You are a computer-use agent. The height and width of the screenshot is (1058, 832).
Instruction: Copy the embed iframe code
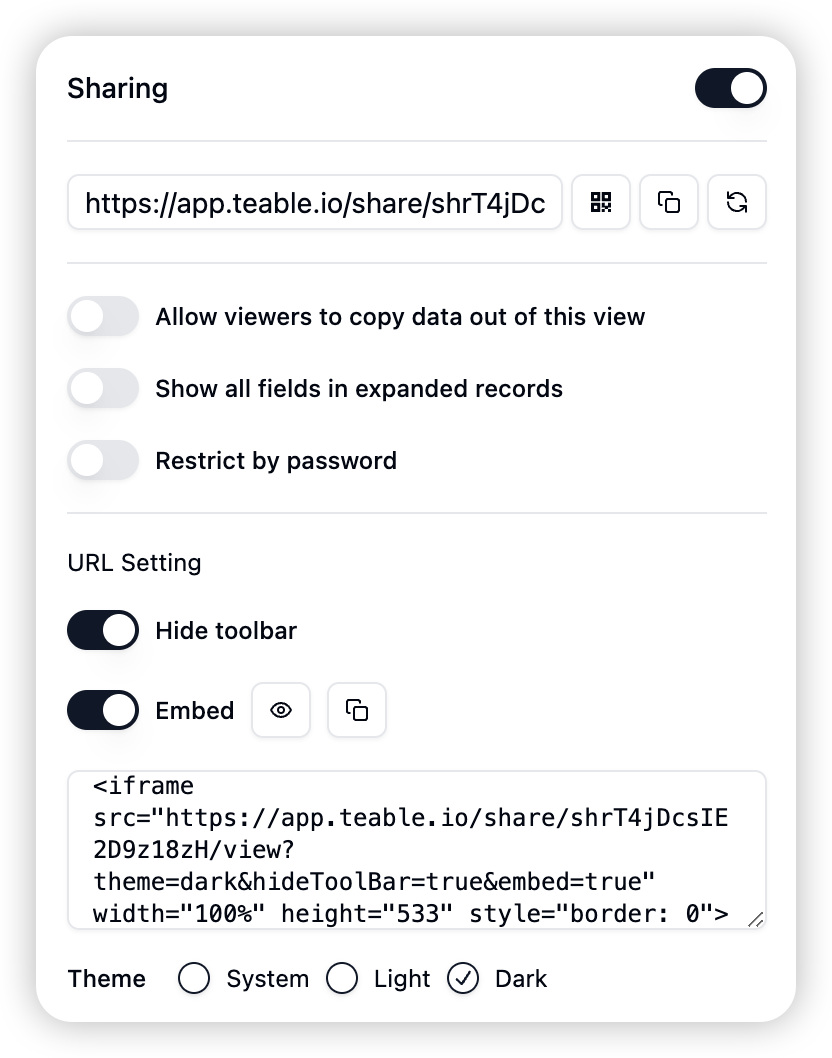pos(357,710)
